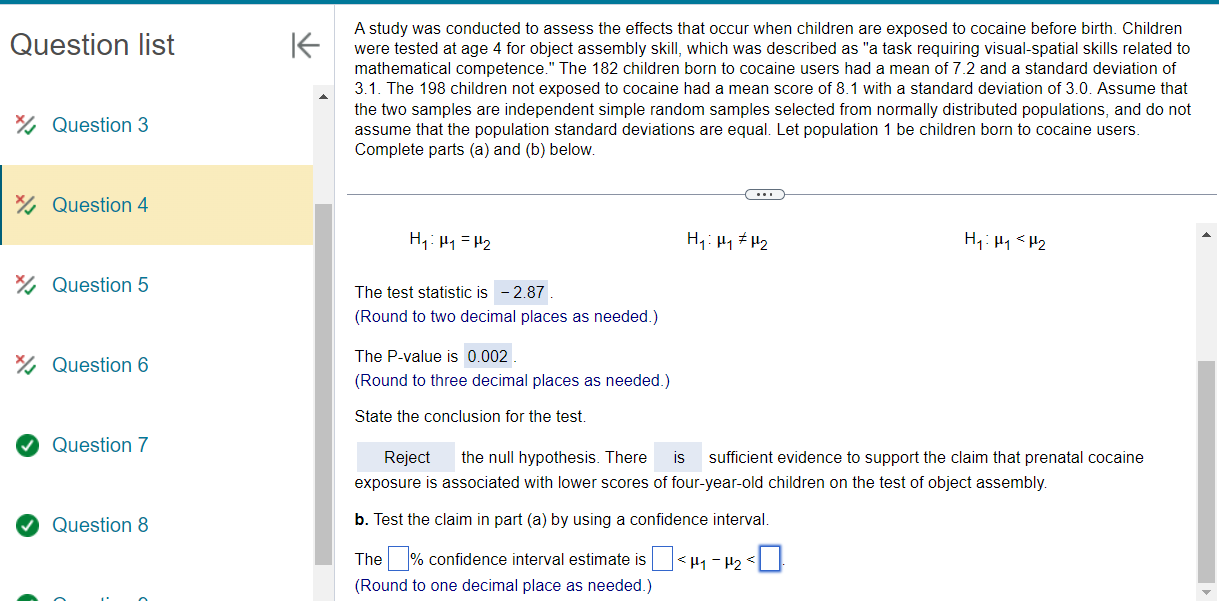The width and height of the screenshot is (1219, 601).
Task: Open Question 6 from the Question list
Action: click(100, 364)
